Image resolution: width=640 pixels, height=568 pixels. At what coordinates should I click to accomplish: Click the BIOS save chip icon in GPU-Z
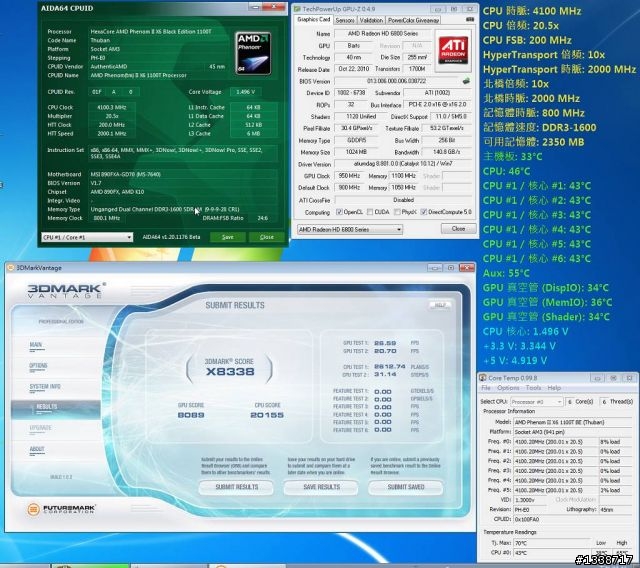click(x=466, y=81)
